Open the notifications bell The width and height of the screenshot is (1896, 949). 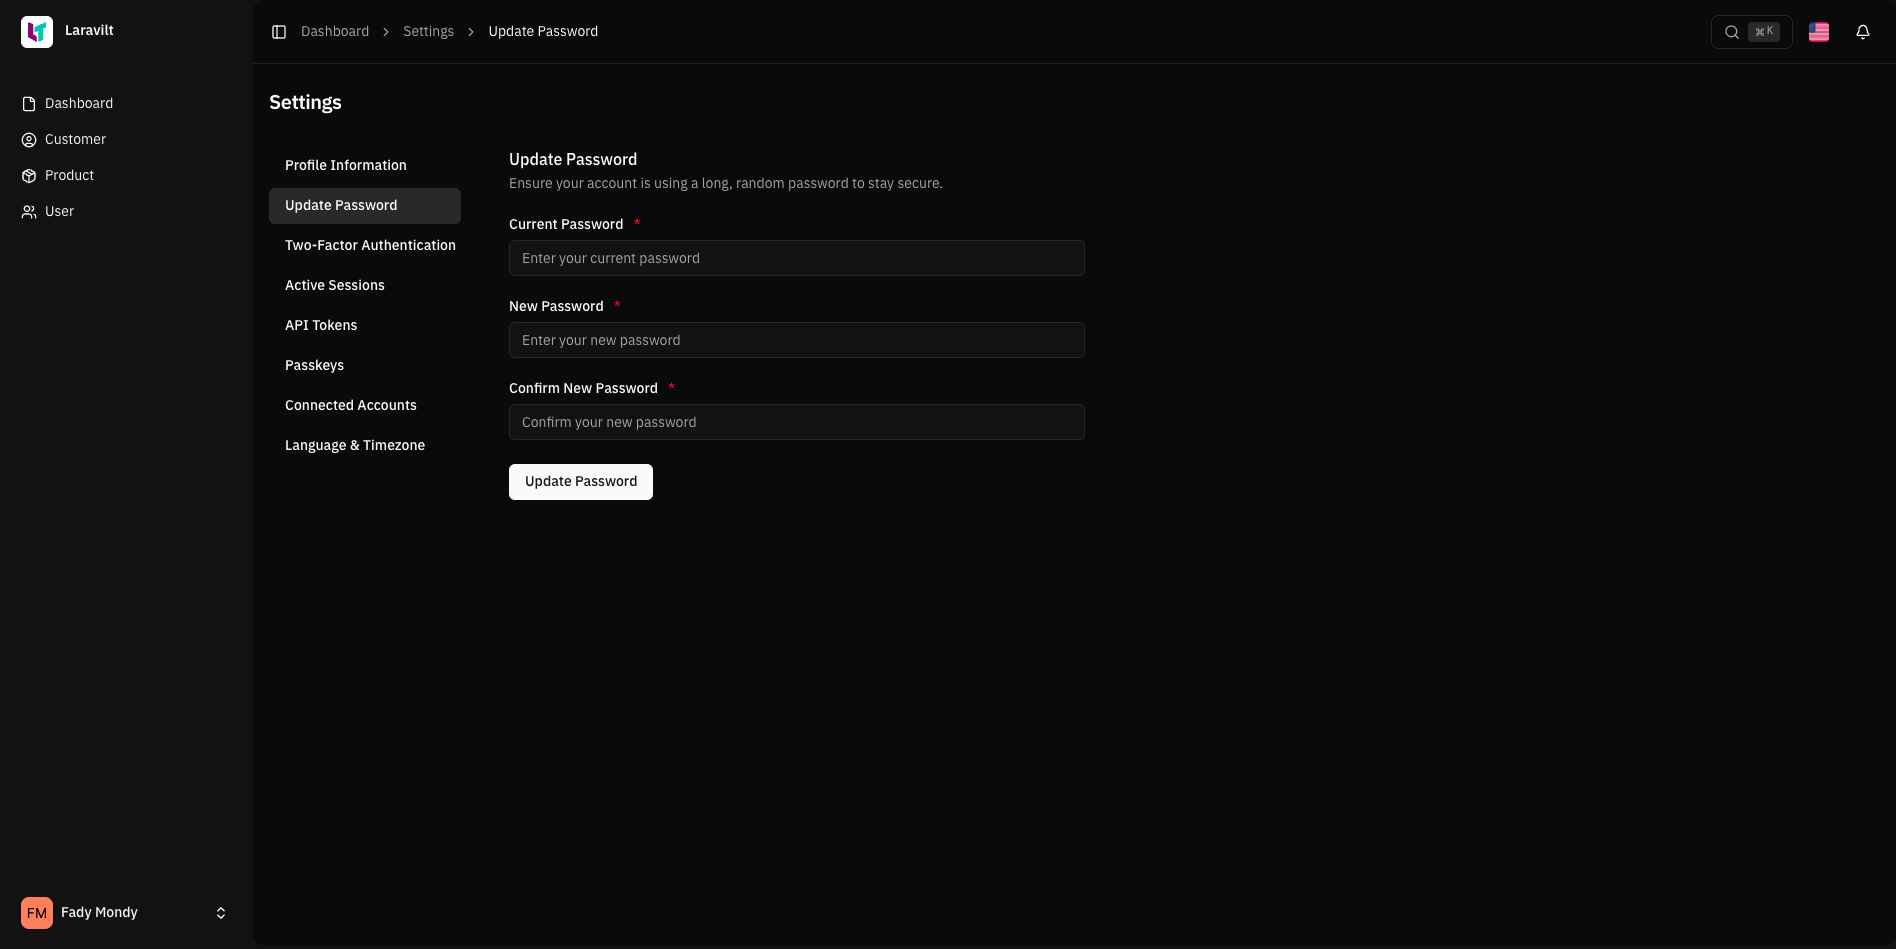click(x=1863, y=31)
